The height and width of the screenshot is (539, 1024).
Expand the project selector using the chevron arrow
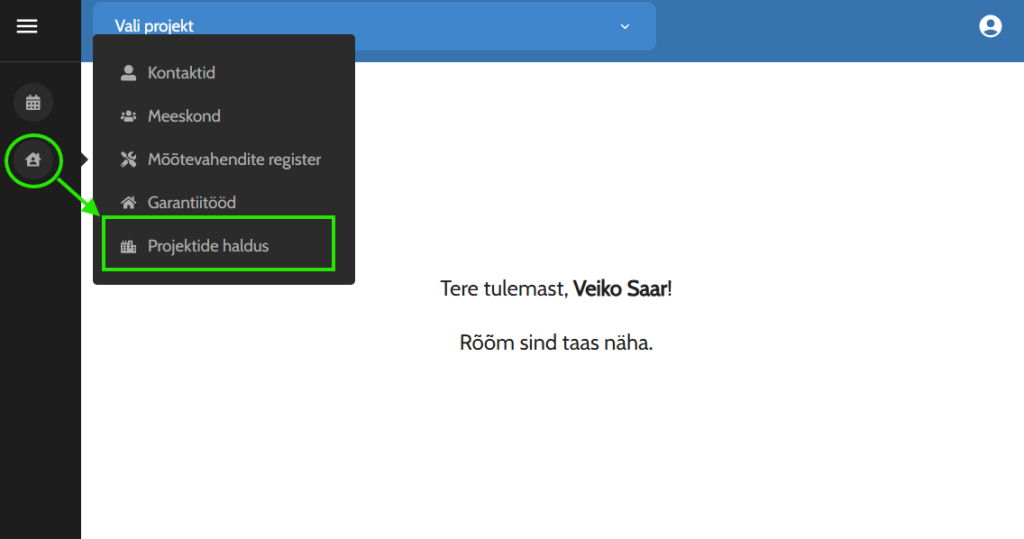tap(625, 26)
